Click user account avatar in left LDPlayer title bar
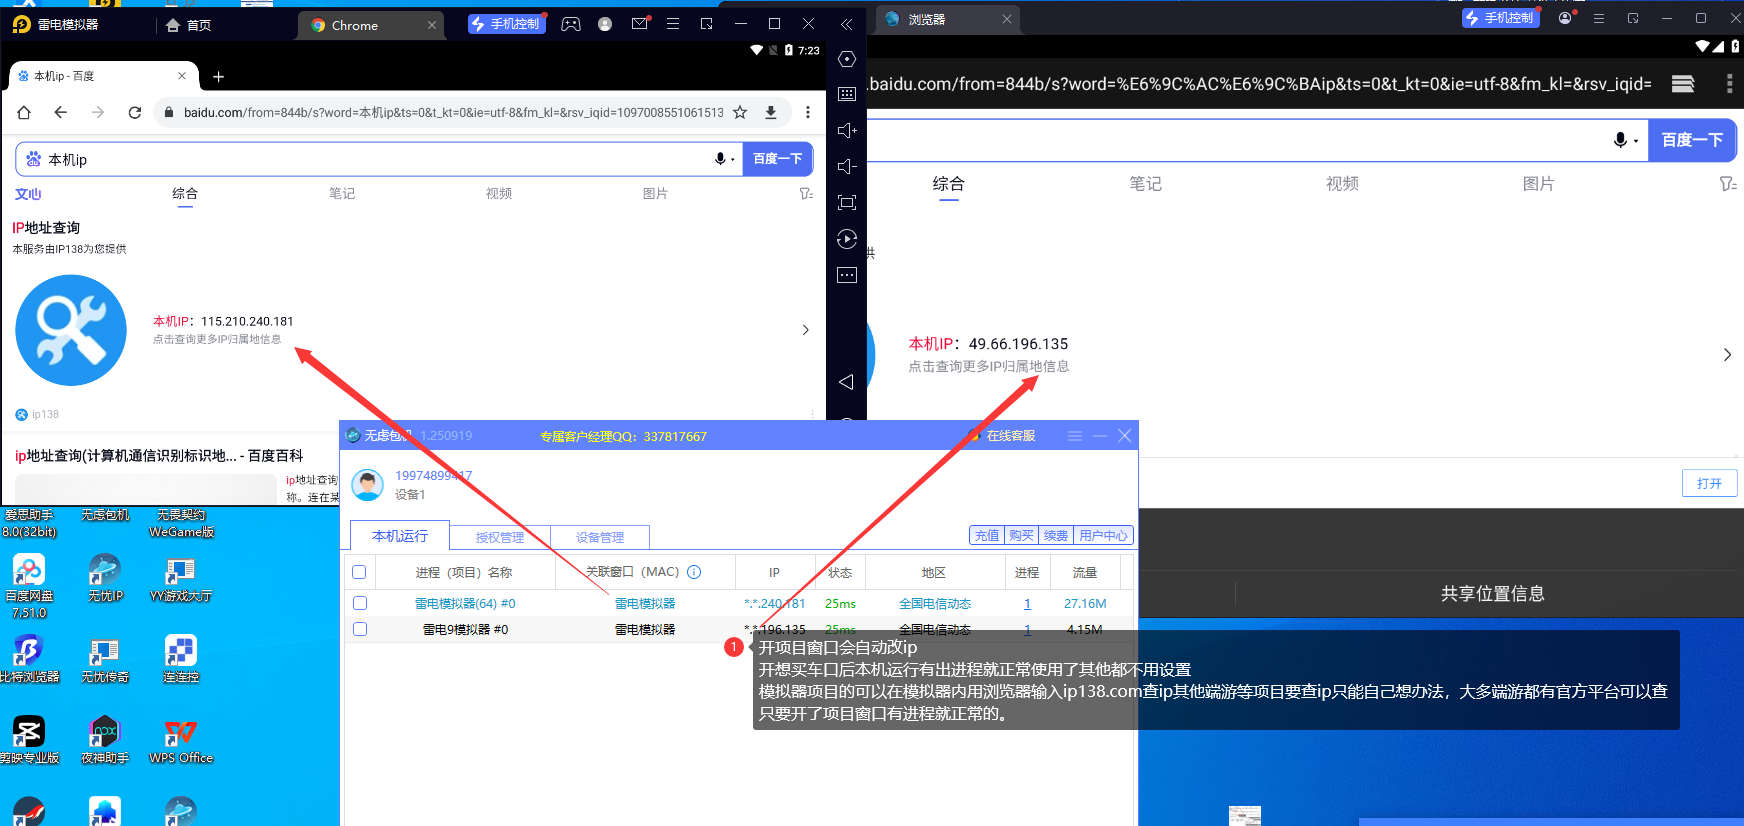This screenshot has width=1744, height=826. pyautogui.click(x=605, y=24)
